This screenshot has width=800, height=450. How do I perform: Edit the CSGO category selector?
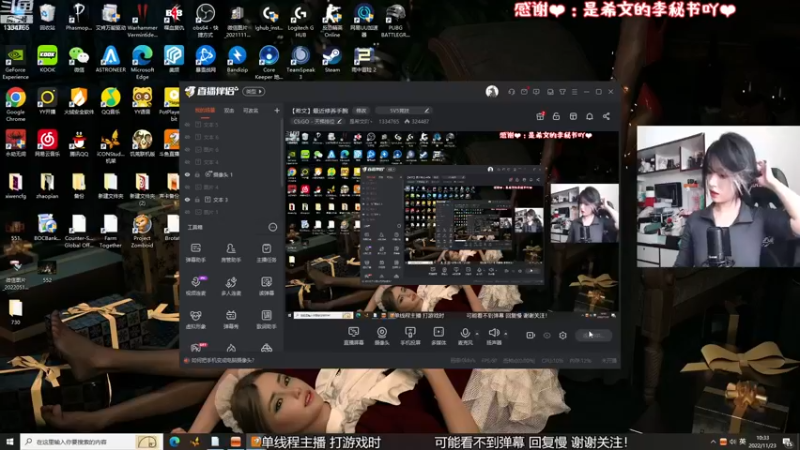(x=318, y=121)
